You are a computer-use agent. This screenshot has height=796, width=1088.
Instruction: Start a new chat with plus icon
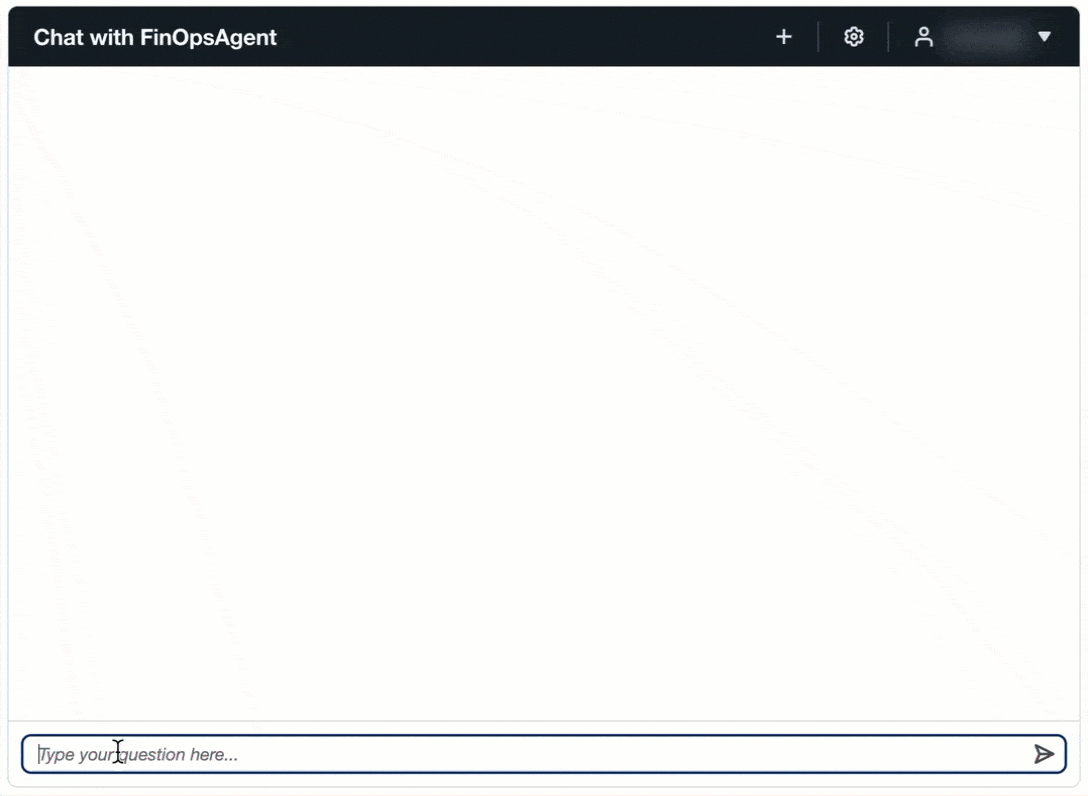click(x=784, y=37)
